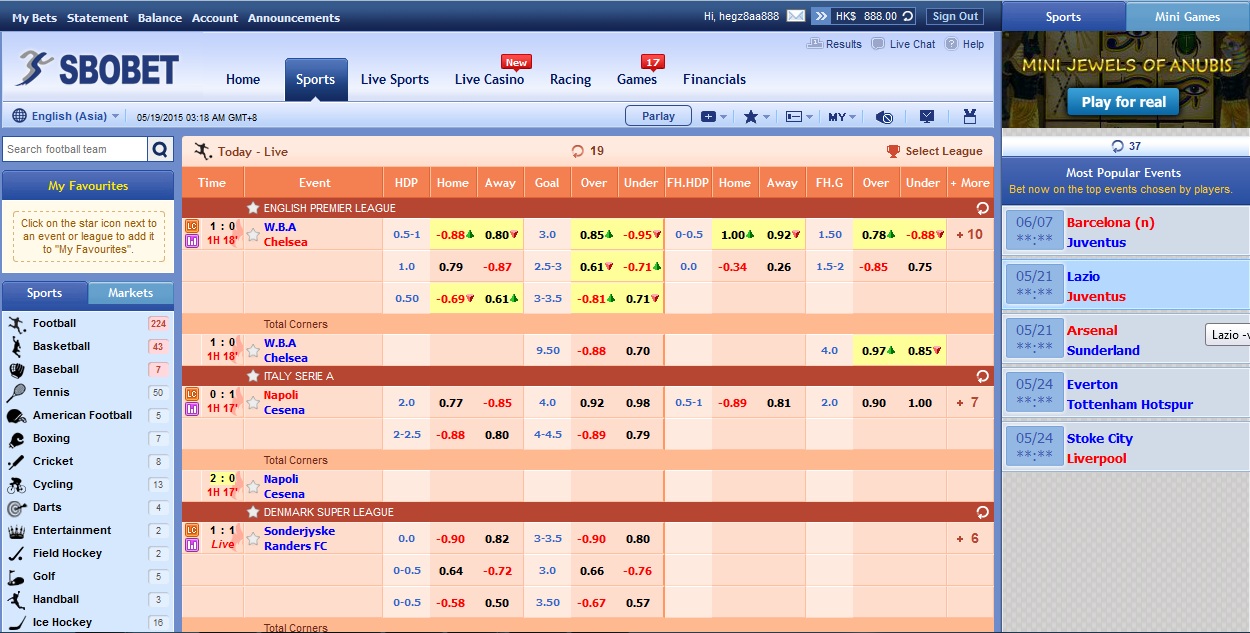
Task: Expand + 6 more markets for Sonderjyske match
Action: 968,539
